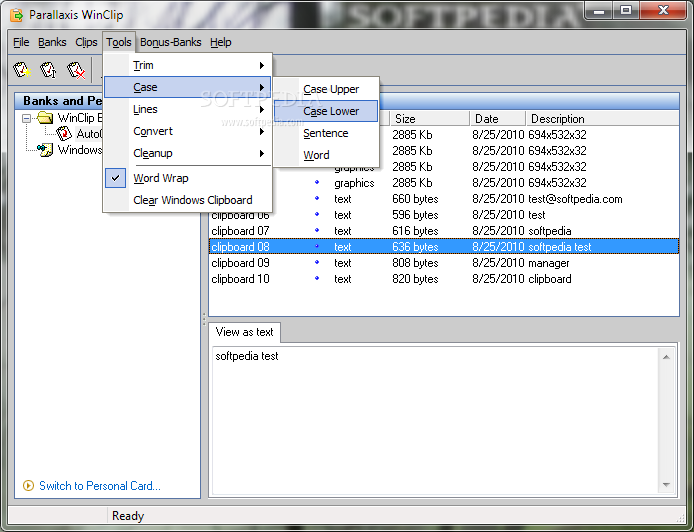The width and height of the screenshot is (694, 532).
Task: Click the delete clip toolbar icon
Action: (x=76, y=70)
